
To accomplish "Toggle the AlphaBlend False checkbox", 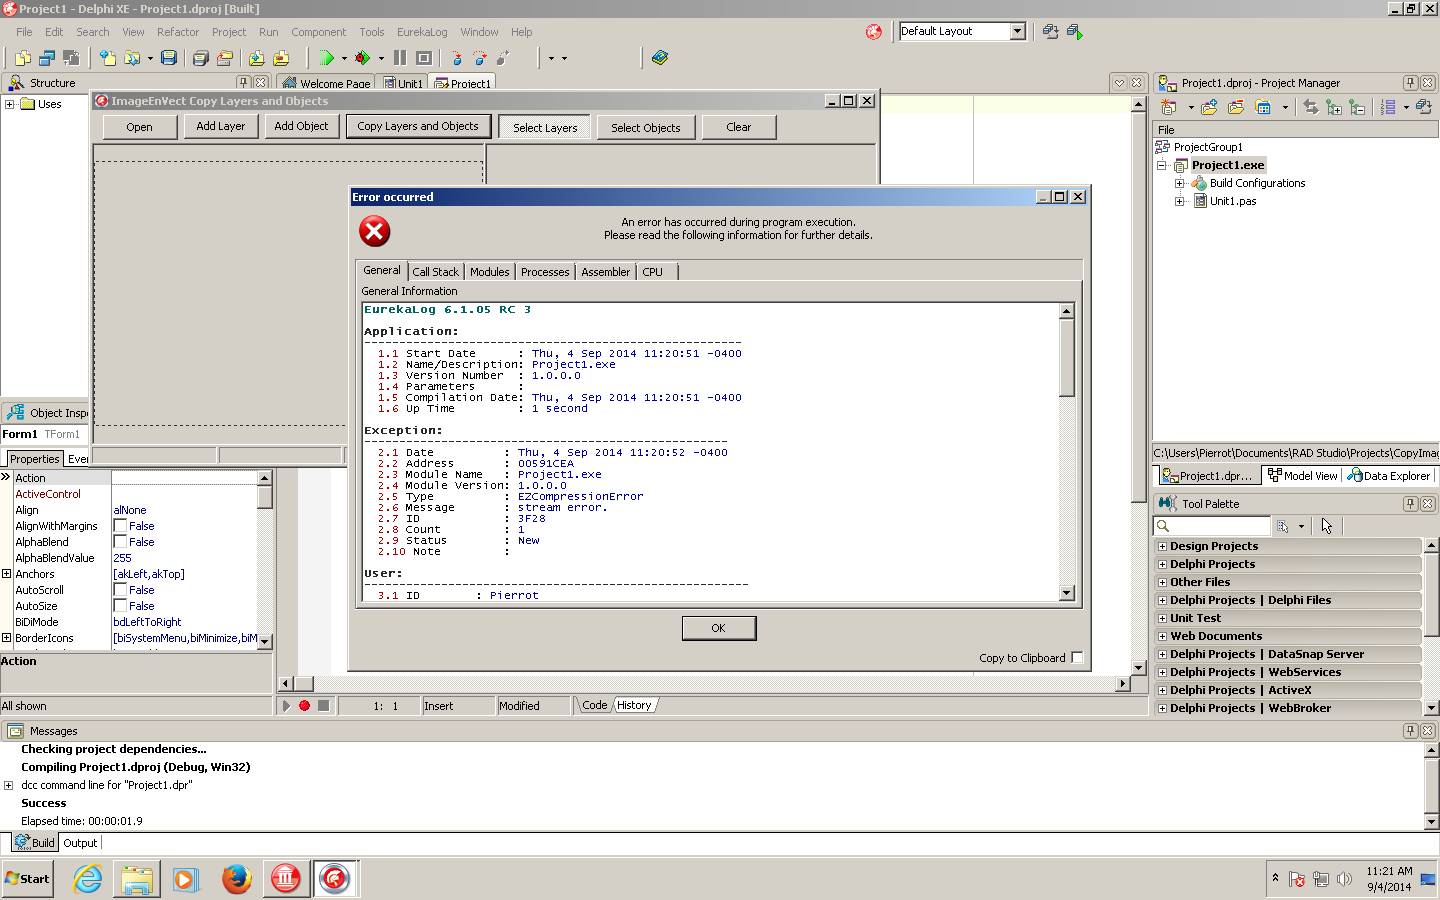I will 120,542.
